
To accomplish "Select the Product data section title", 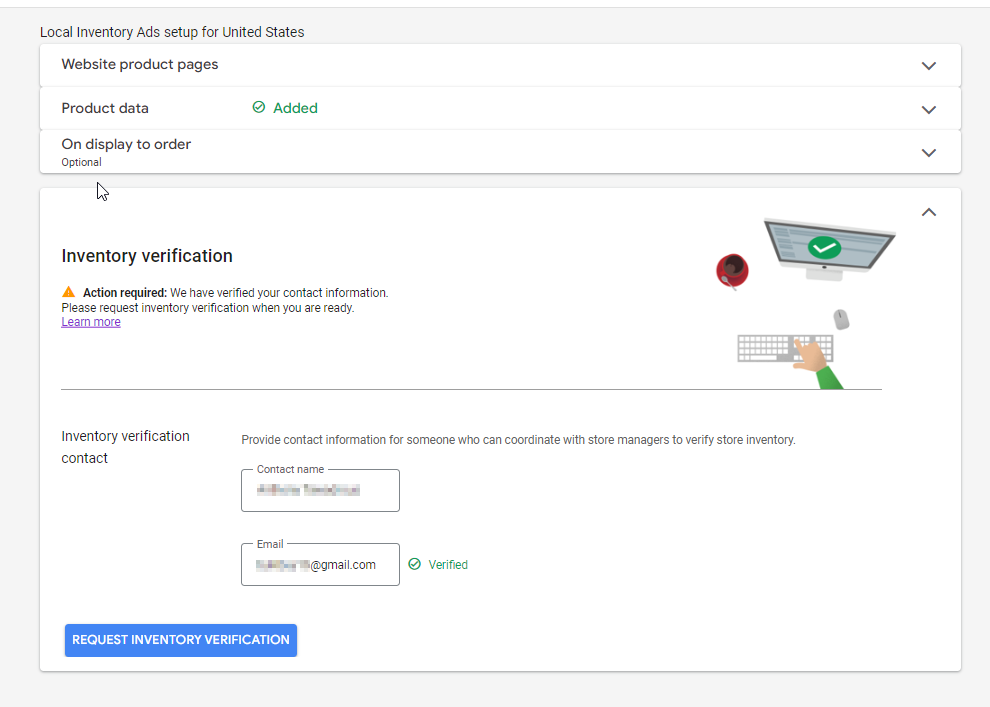I will pyautogui.click(x=104, y=107).
